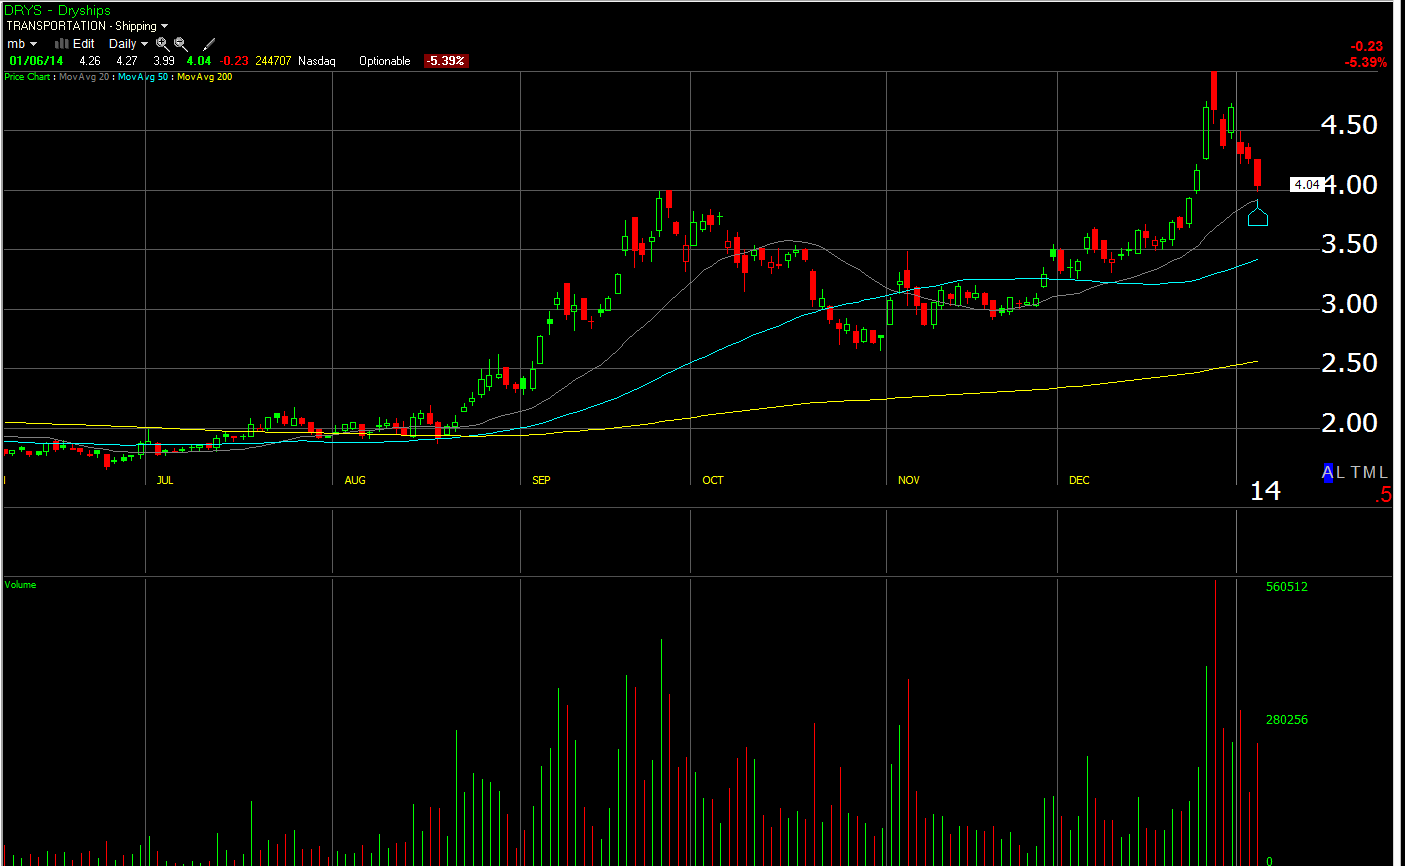1405x866 pixels.
Task: Click the MovAvg 20 legend label
Action: coord(84,77)
